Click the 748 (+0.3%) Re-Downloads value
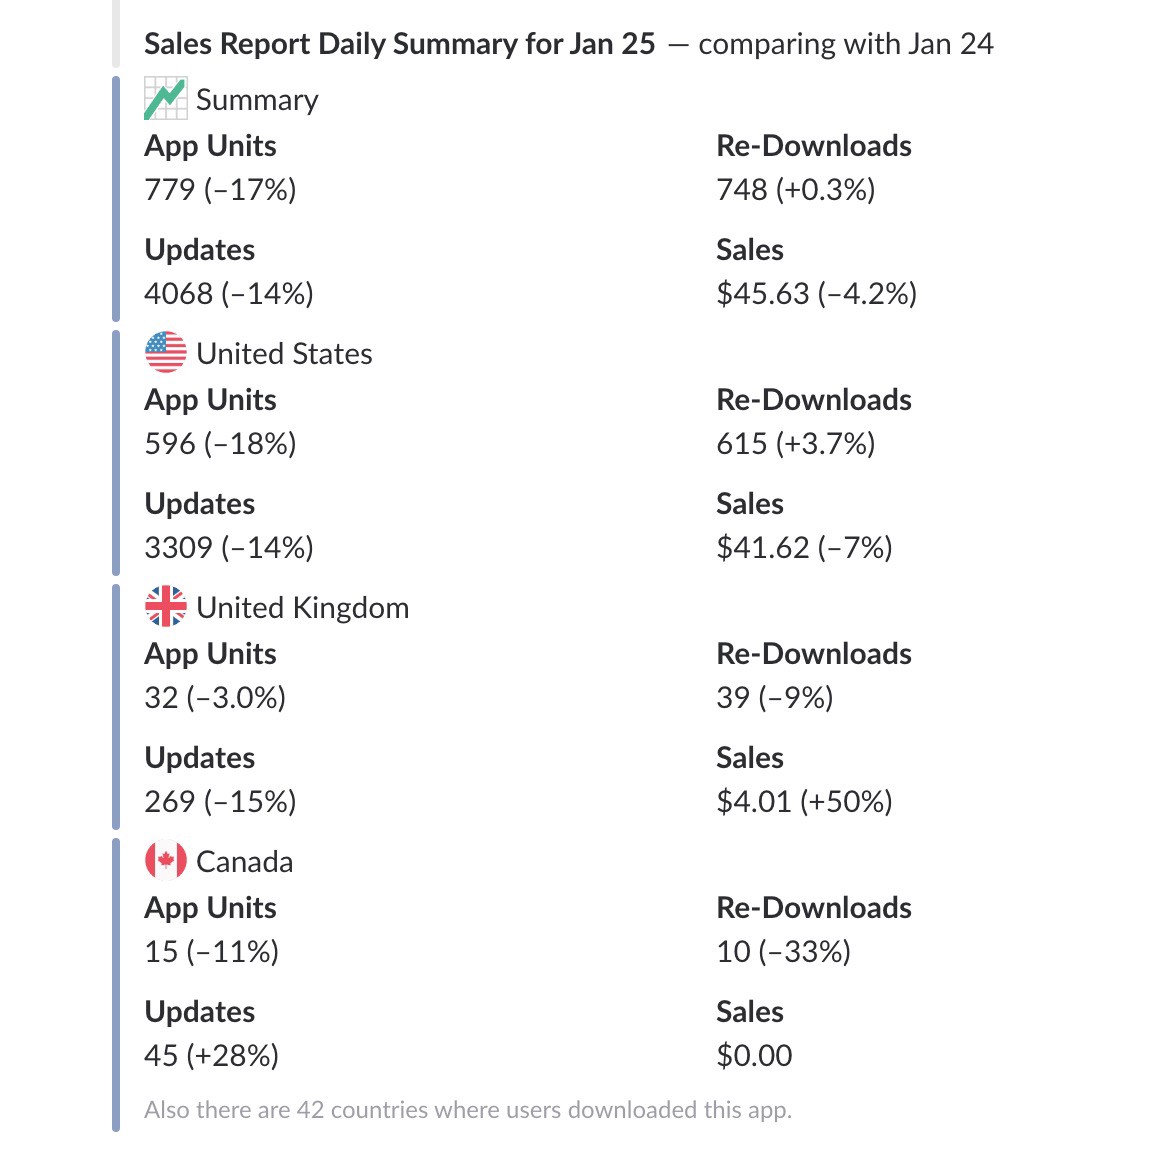The height and width of the screenshot is (1160, 1160). 795,190
